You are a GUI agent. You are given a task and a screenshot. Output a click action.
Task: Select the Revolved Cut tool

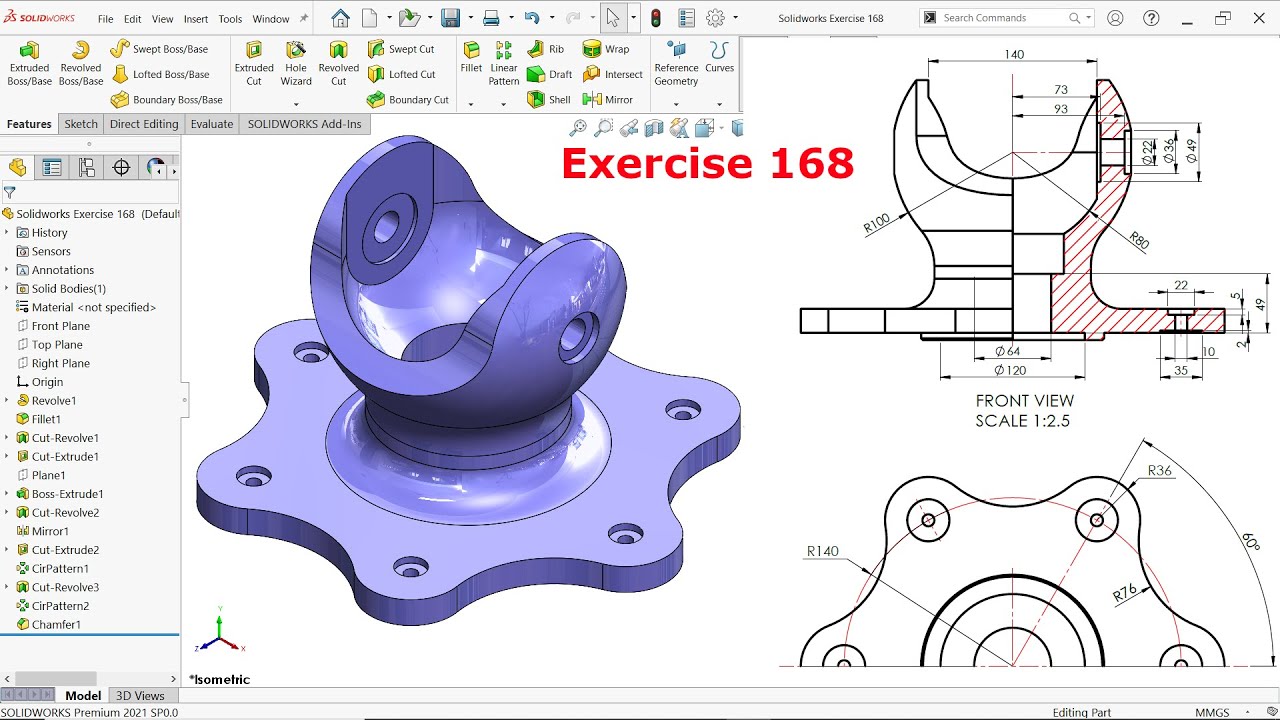coord(339,64)
